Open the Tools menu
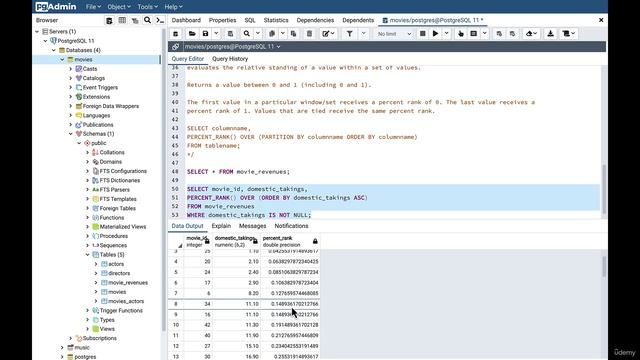640x360 pixels. click(x=147, y=7)
